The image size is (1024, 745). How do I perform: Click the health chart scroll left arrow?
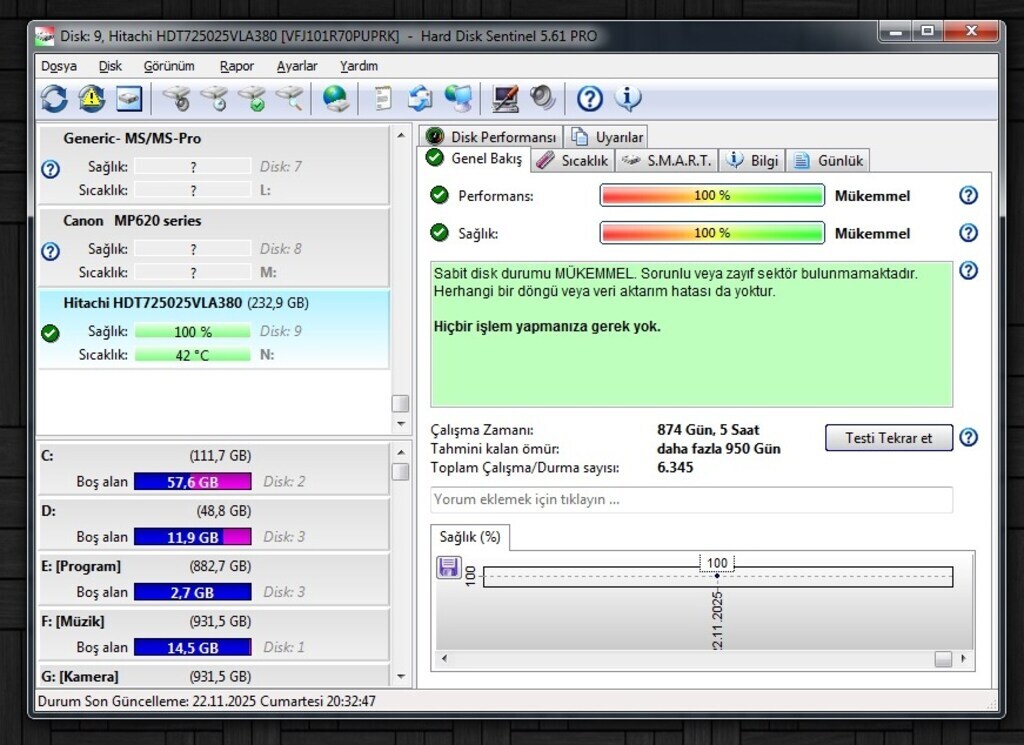[445, 658]
